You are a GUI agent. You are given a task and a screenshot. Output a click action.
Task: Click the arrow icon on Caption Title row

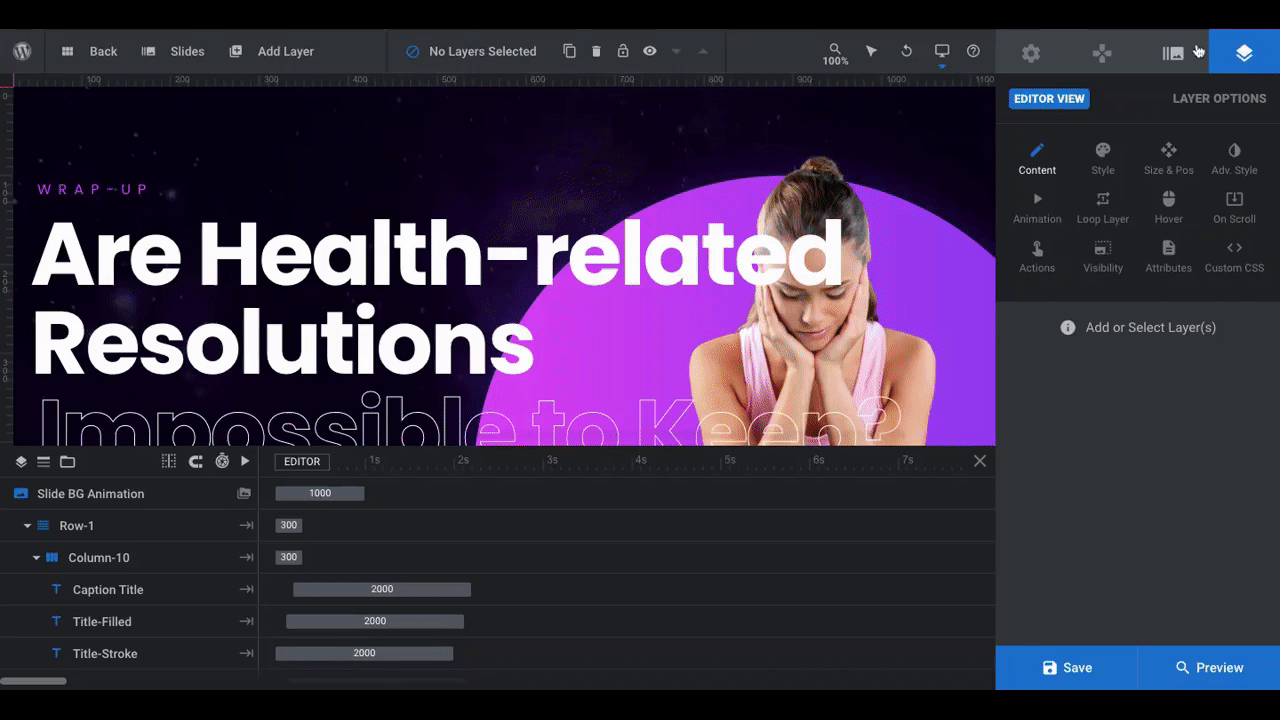tap(245, 590)
